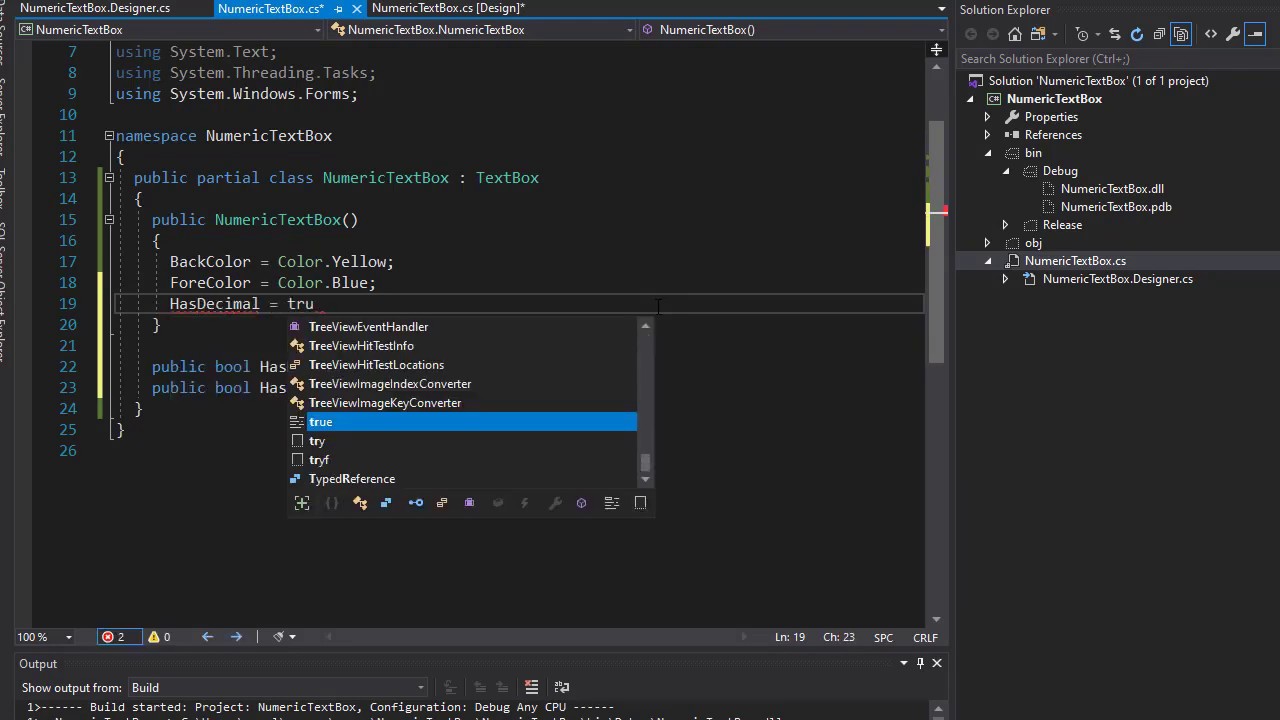Select NumericTextBox.dll file in Solution Explorer
Image resolution: width=1280 pixels, height=720 pixels.
pos(1112,189)
